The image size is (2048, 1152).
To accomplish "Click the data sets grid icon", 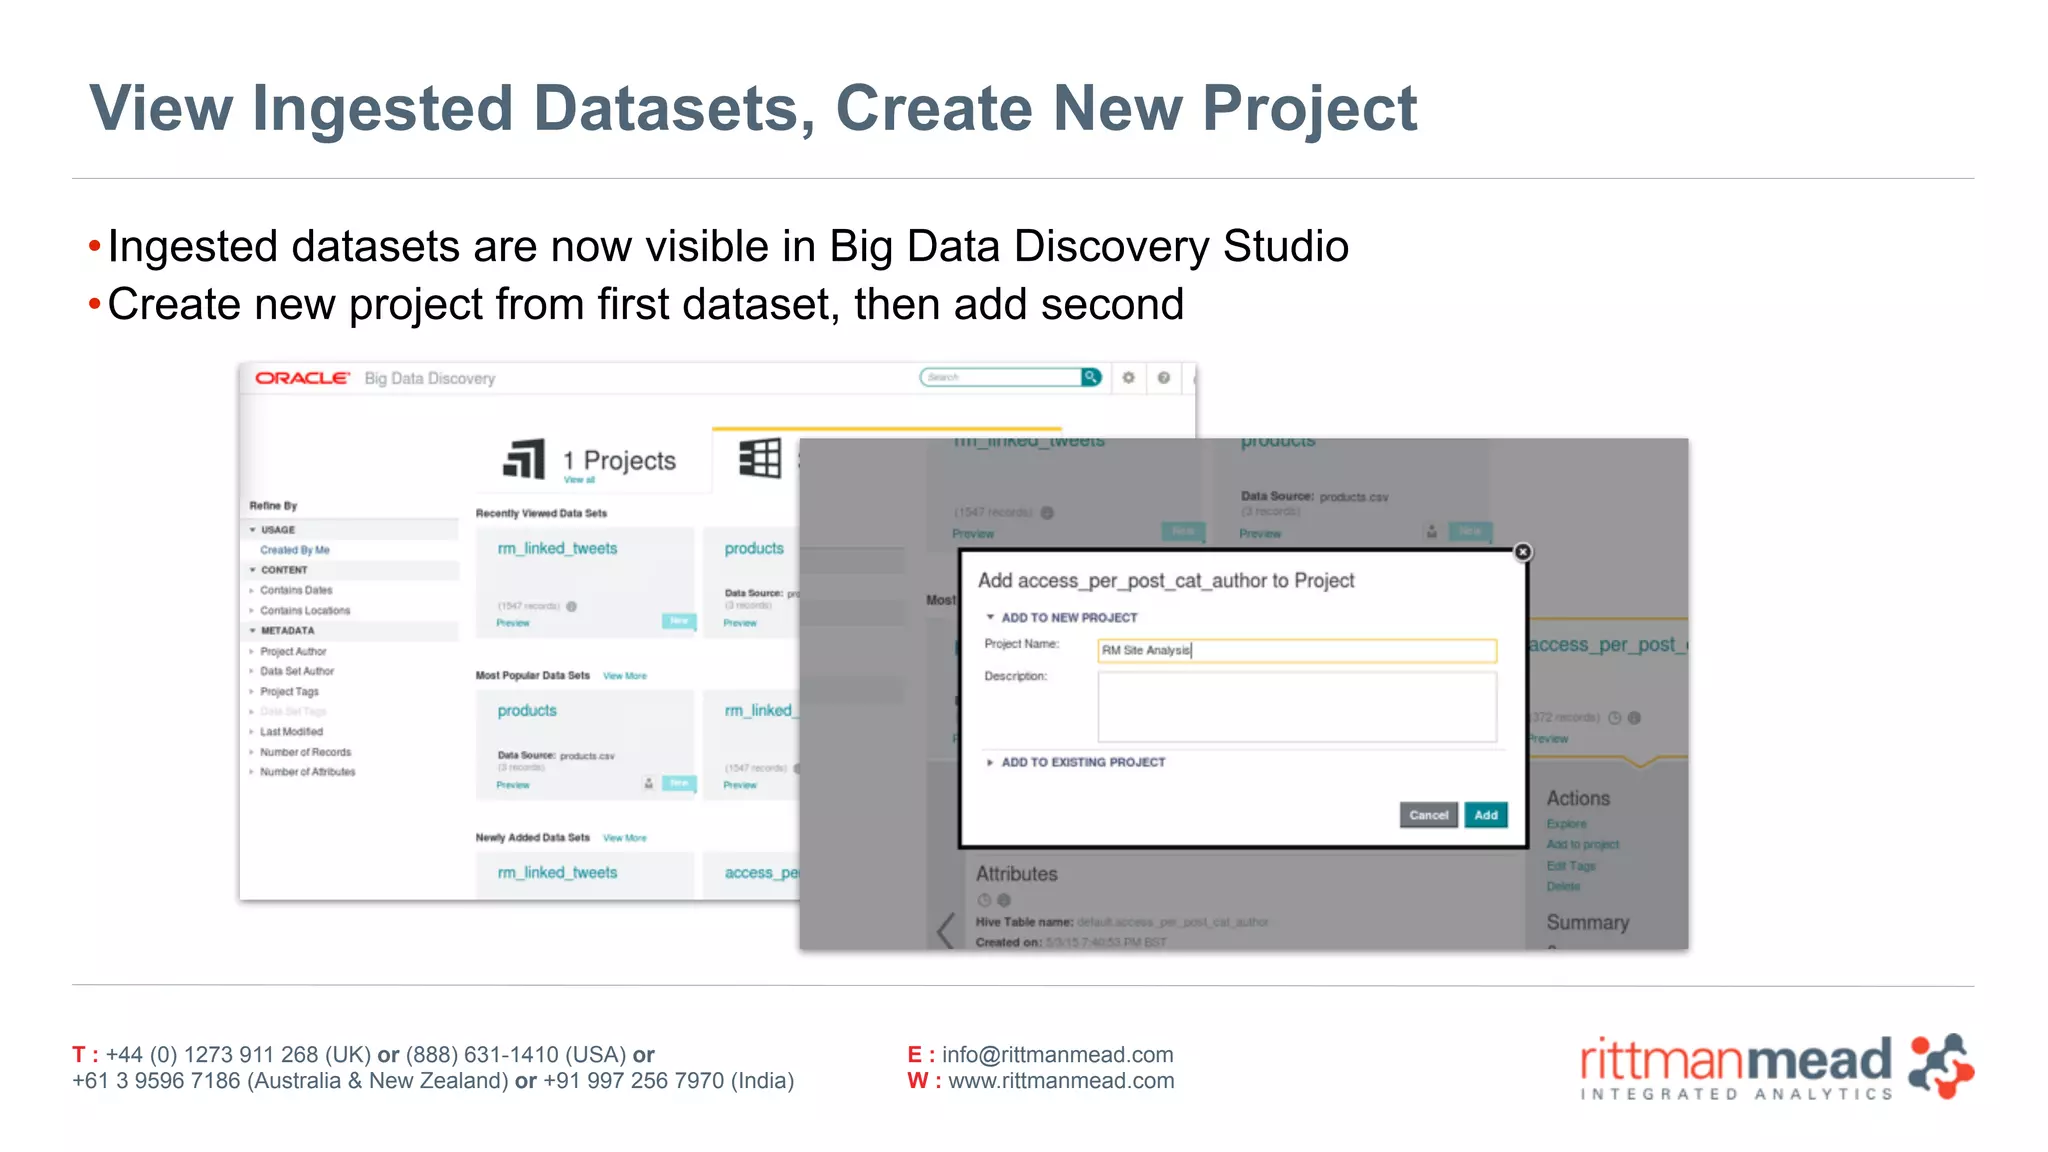I will tap(760, 458).
